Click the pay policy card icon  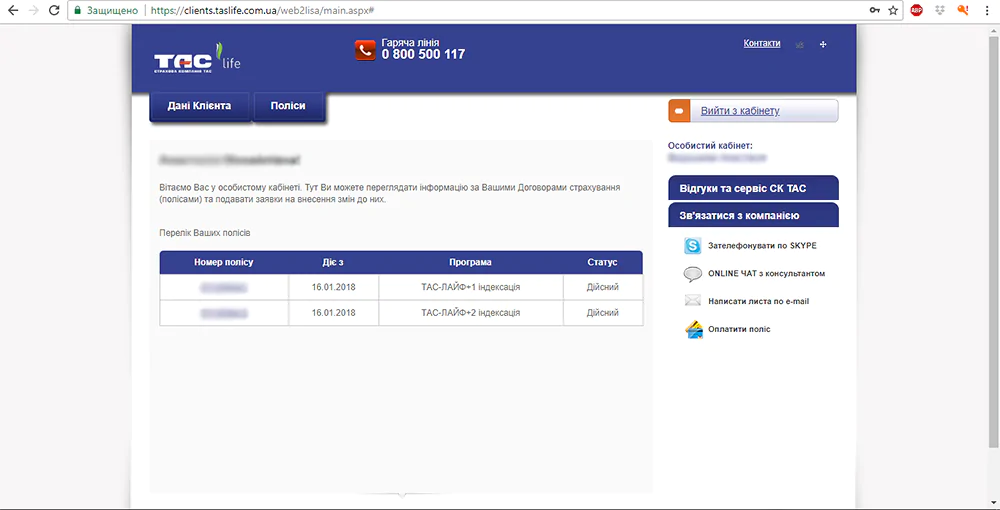693,329
